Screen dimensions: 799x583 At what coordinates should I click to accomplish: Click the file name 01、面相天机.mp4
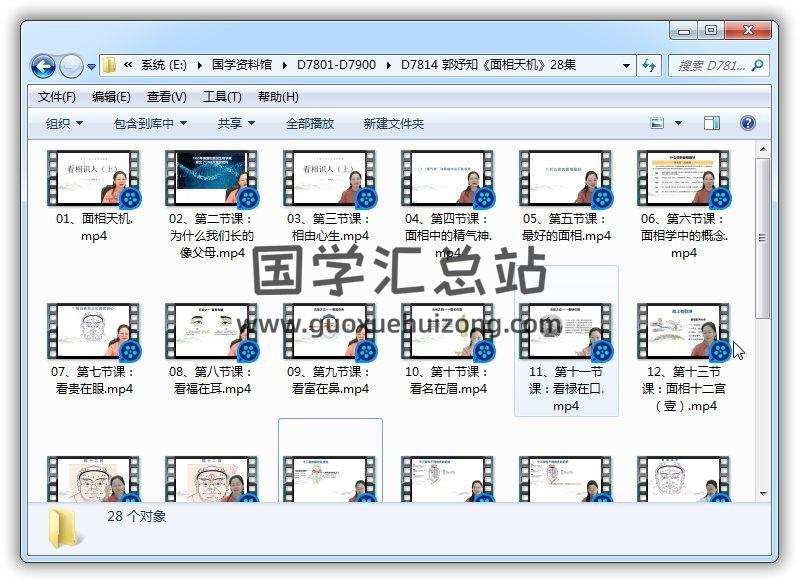[94, 227]
